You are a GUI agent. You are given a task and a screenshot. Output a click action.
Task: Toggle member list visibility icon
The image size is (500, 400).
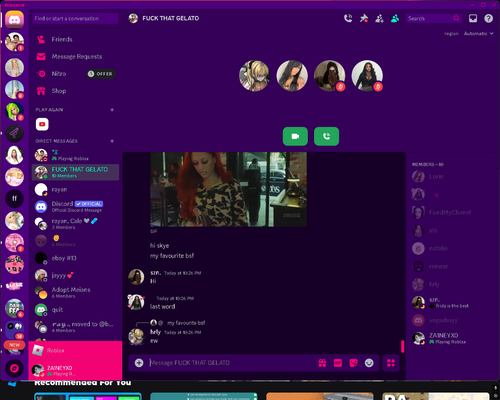395,18
